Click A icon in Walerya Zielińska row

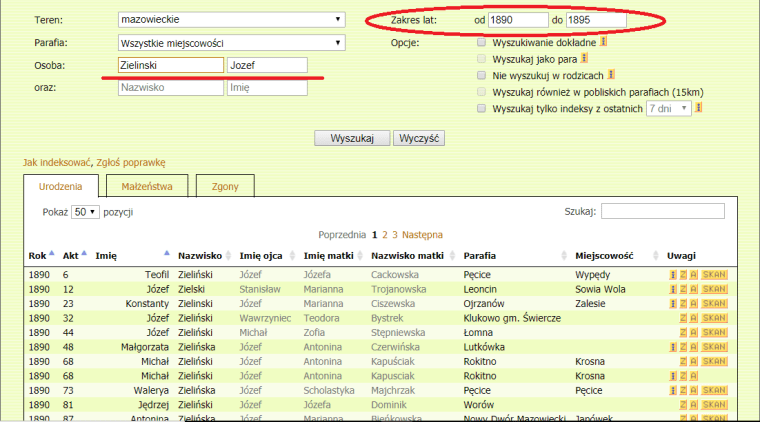pos(692,389)
